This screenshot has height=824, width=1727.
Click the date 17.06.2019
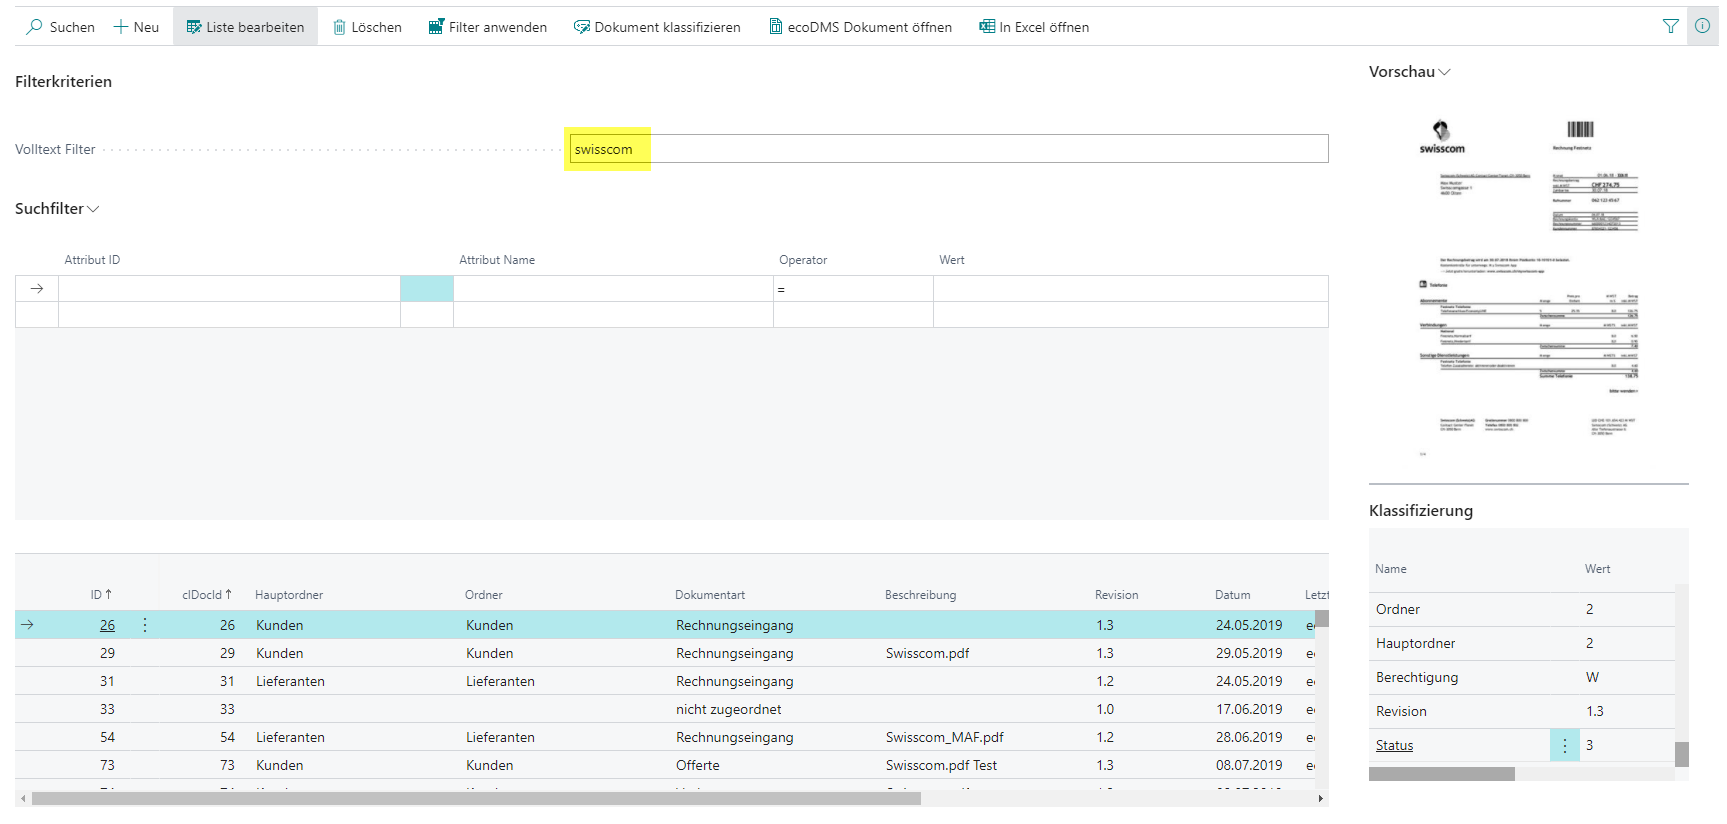pos(1249,709)
